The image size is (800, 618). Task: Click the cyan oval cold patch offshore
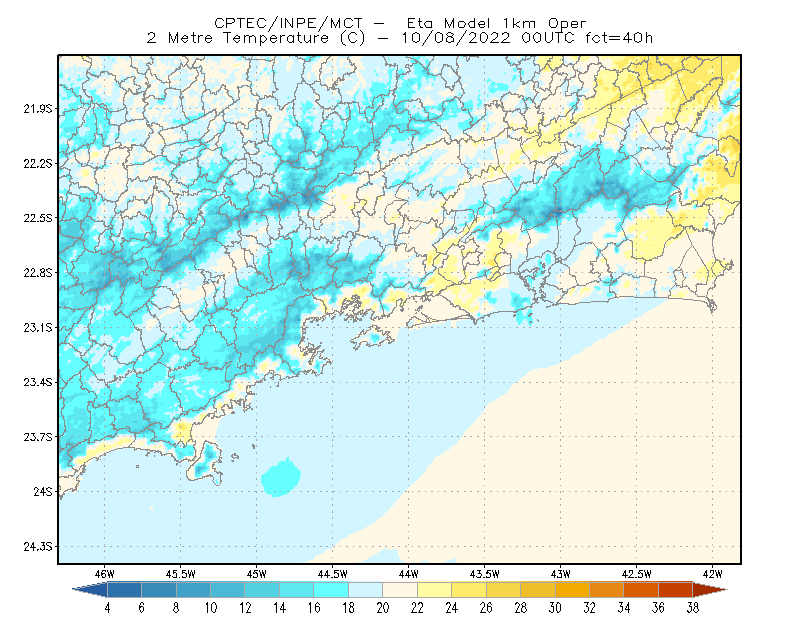click(x=281, y=478)
